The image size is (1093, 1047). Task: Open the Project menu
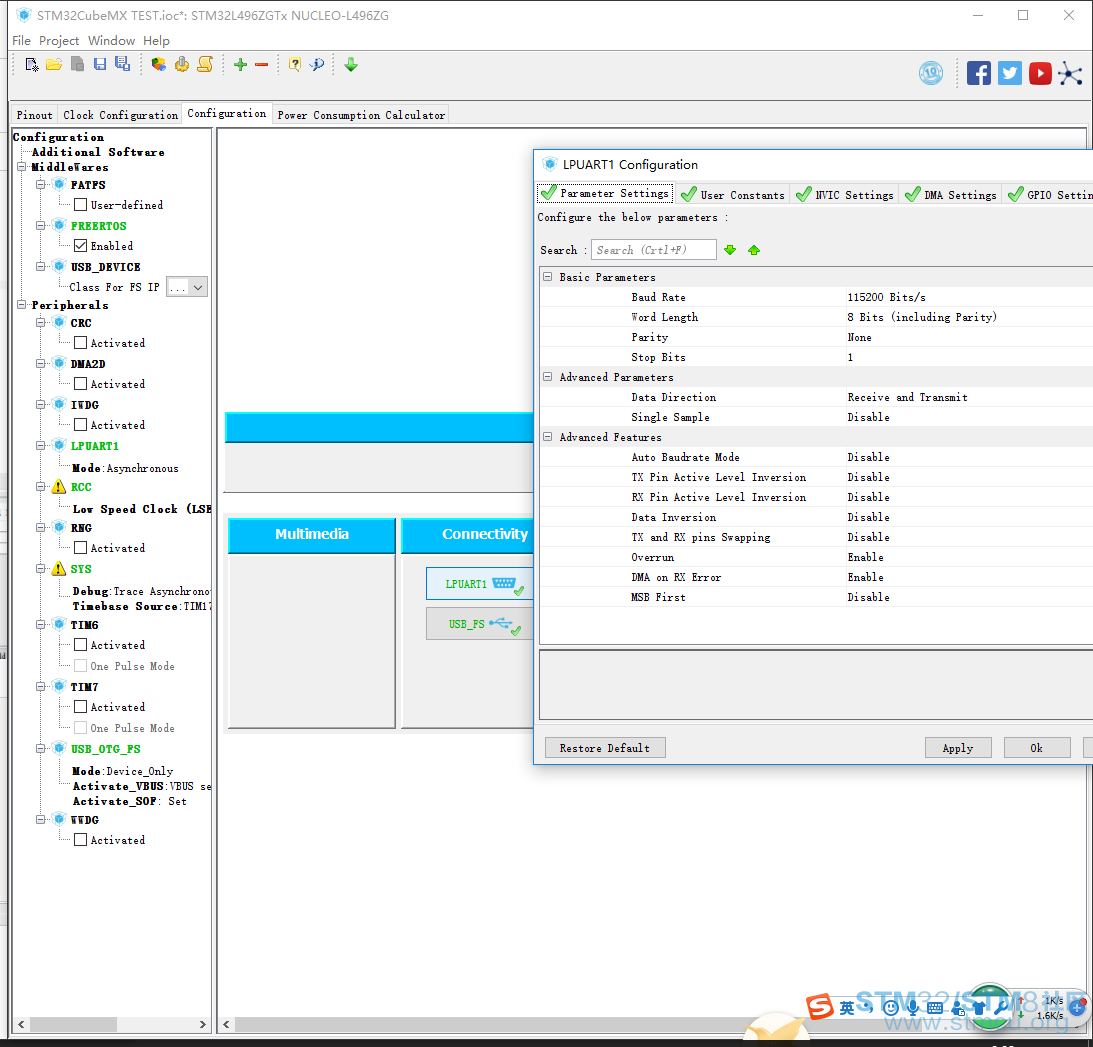point(59,40)
